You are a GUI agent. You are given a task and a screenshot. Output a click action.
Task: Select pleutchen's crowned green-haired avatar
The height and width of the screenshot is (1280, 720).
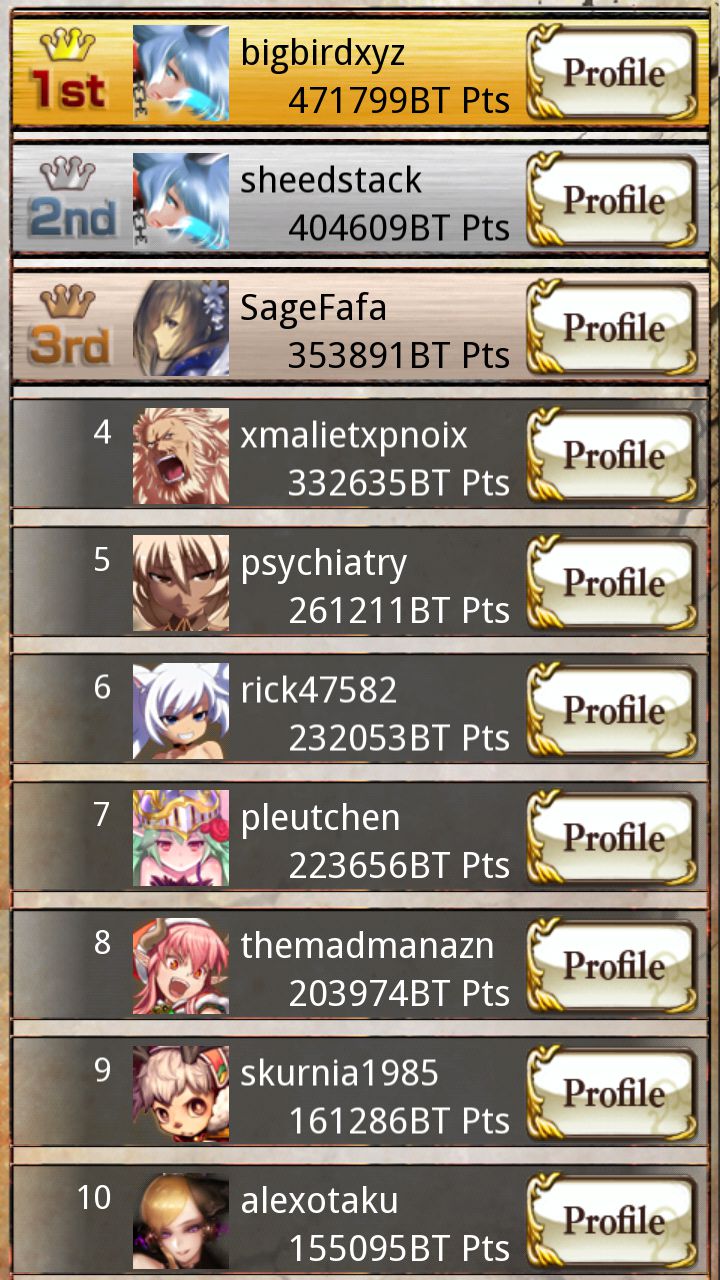point(181,838)
